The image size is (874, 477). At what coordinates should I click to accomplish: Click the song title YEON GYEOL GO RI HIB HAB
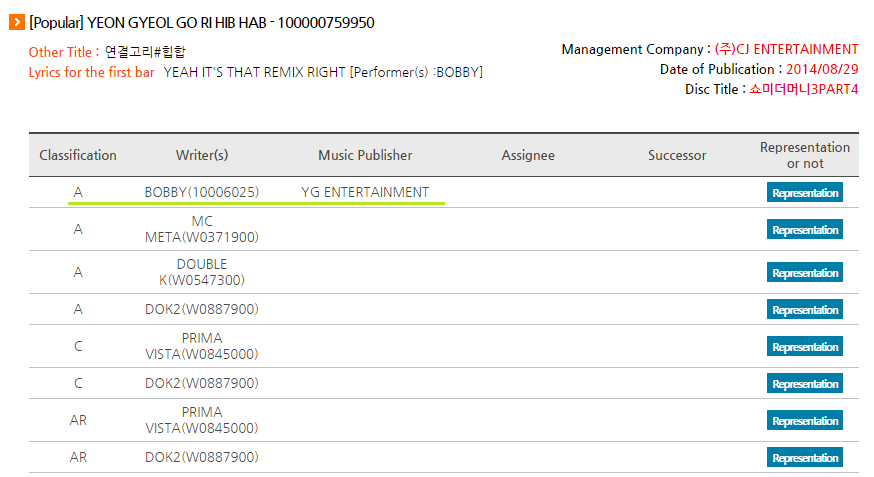click(x=177, y=23)
